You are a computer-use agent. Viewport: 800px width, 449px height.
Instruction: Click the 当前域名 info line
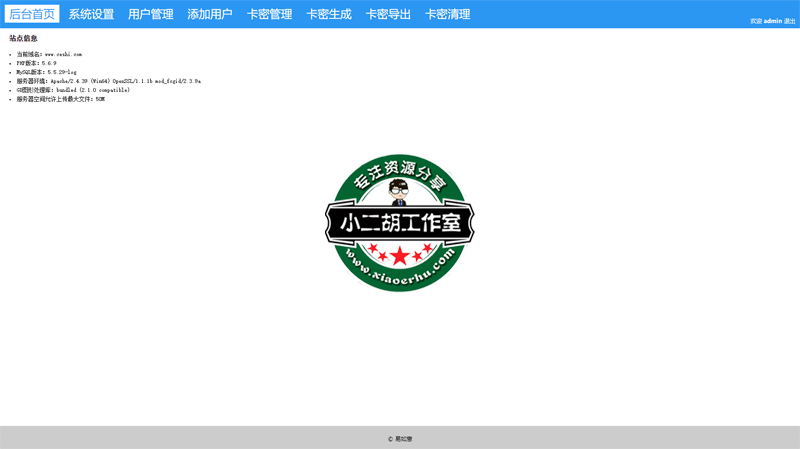(x=49, y=54)
